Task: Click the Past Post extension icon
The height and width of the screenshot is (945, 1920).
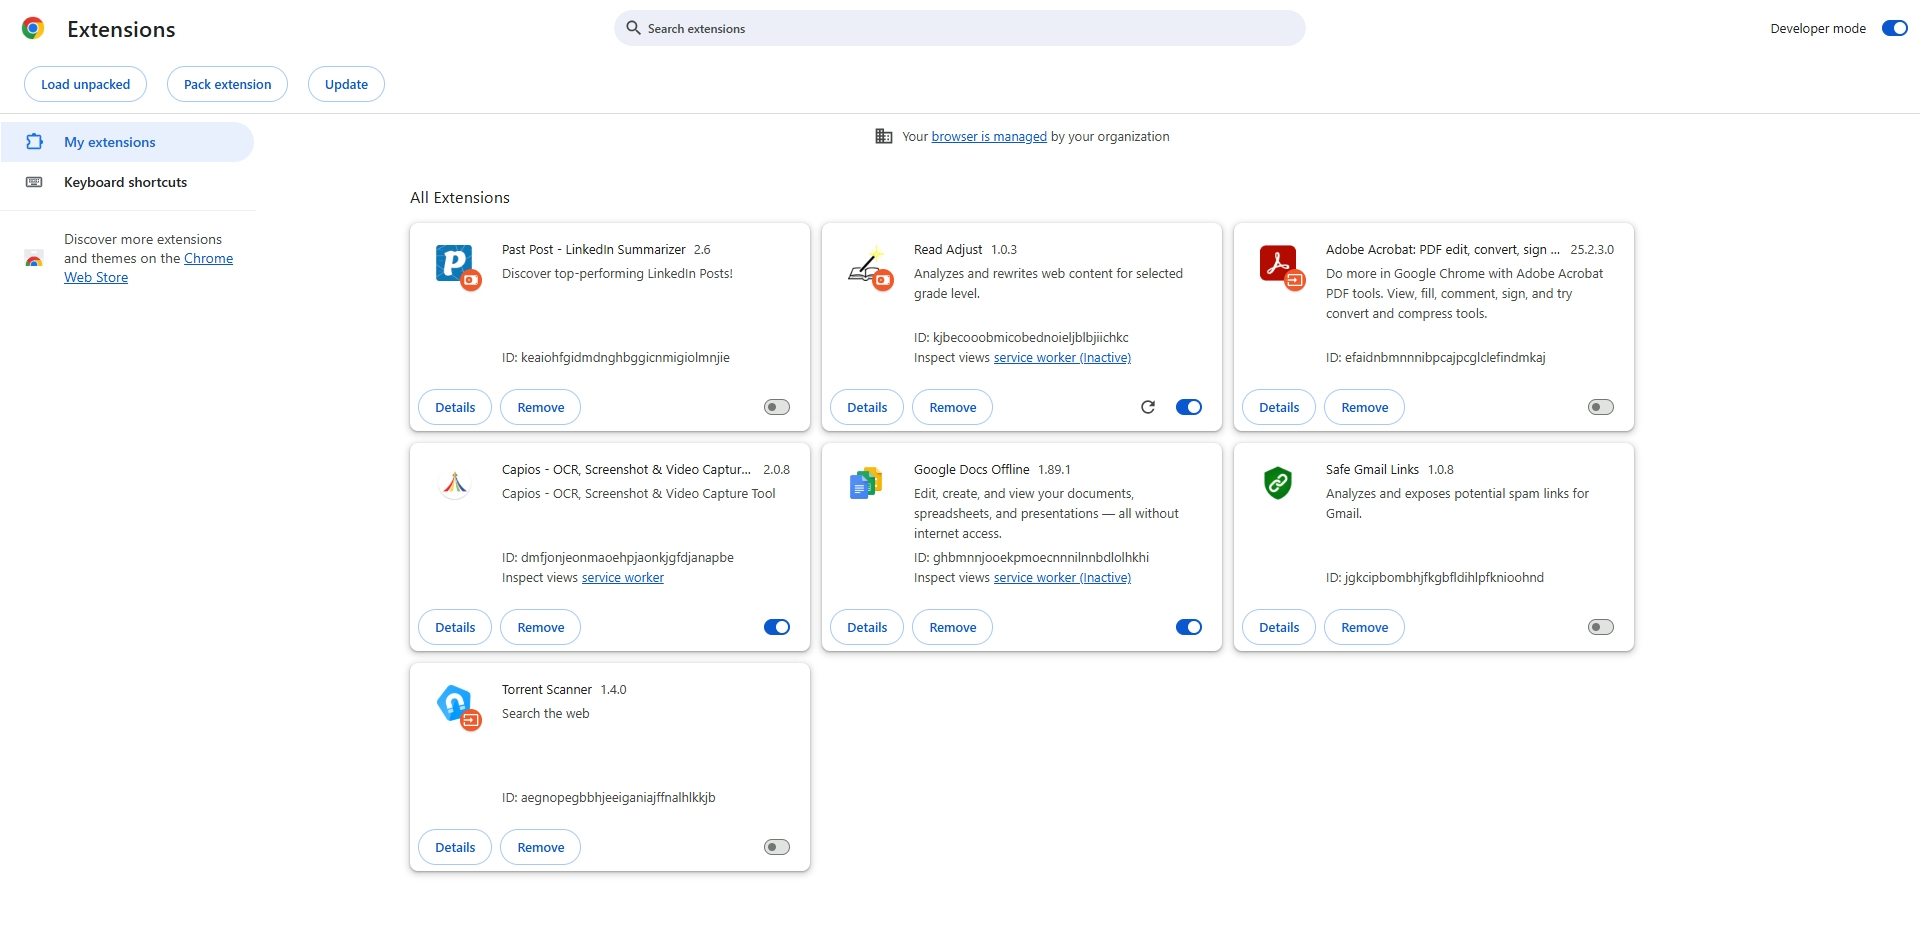Action: pos(458,266)
